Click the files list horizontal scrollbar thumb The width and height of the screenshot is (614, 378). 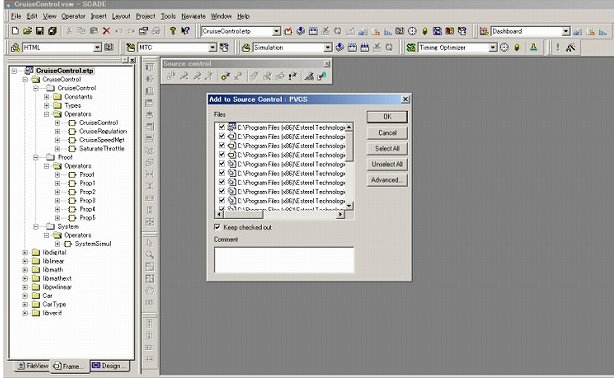coord(243,215)
